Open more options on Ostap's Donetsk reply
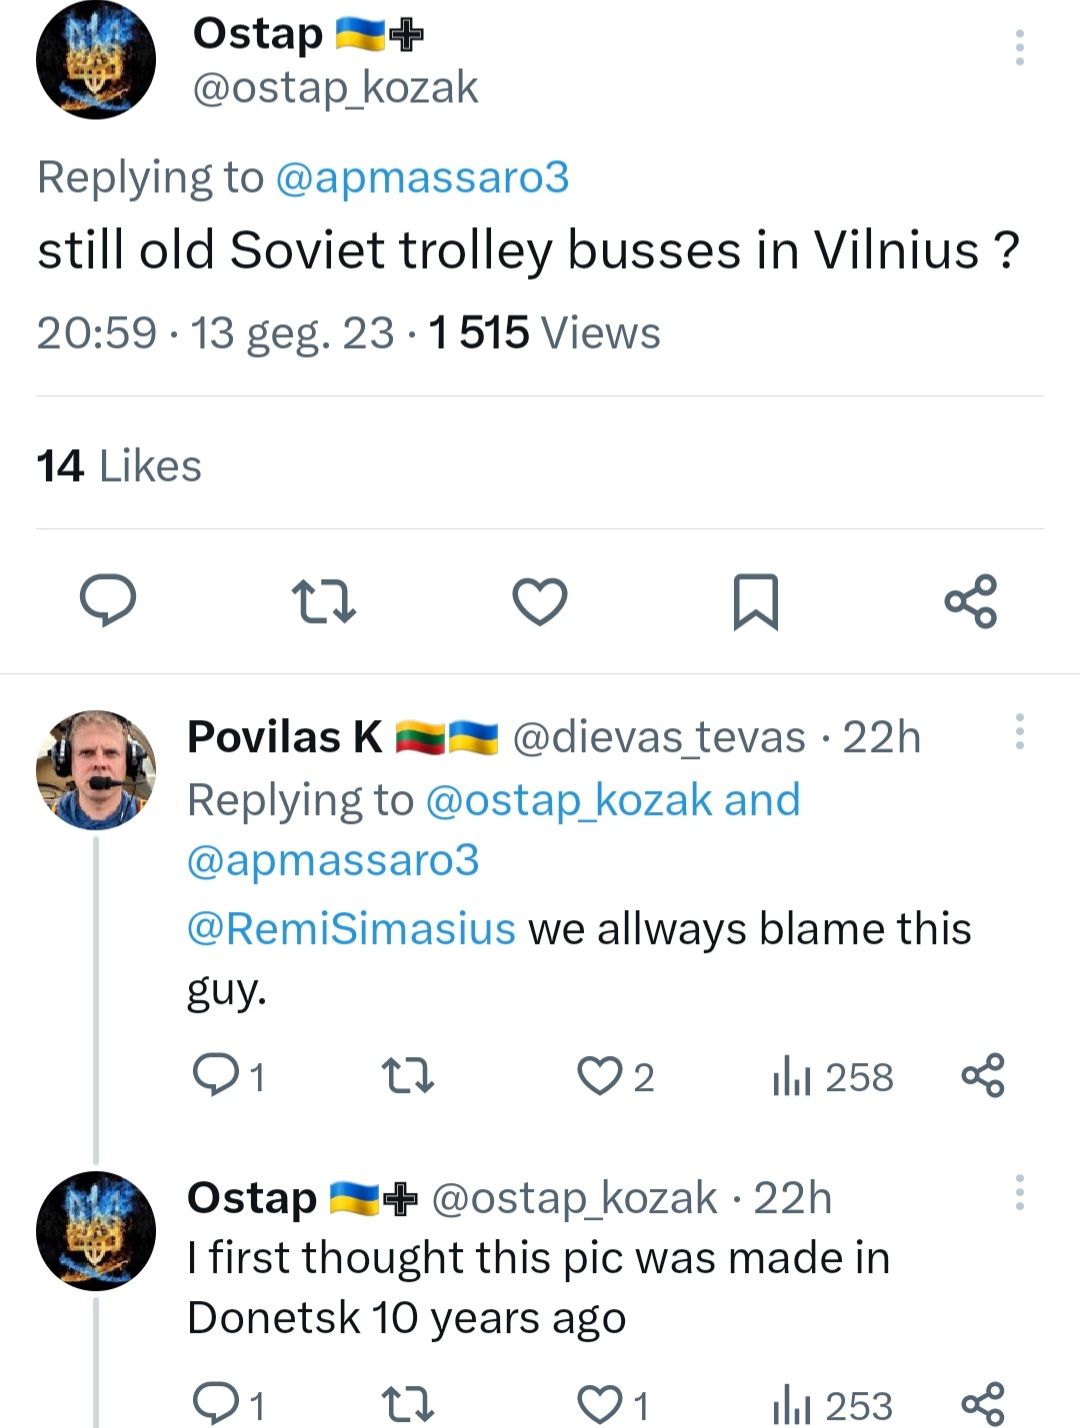 click(x=1019, y=1192)
